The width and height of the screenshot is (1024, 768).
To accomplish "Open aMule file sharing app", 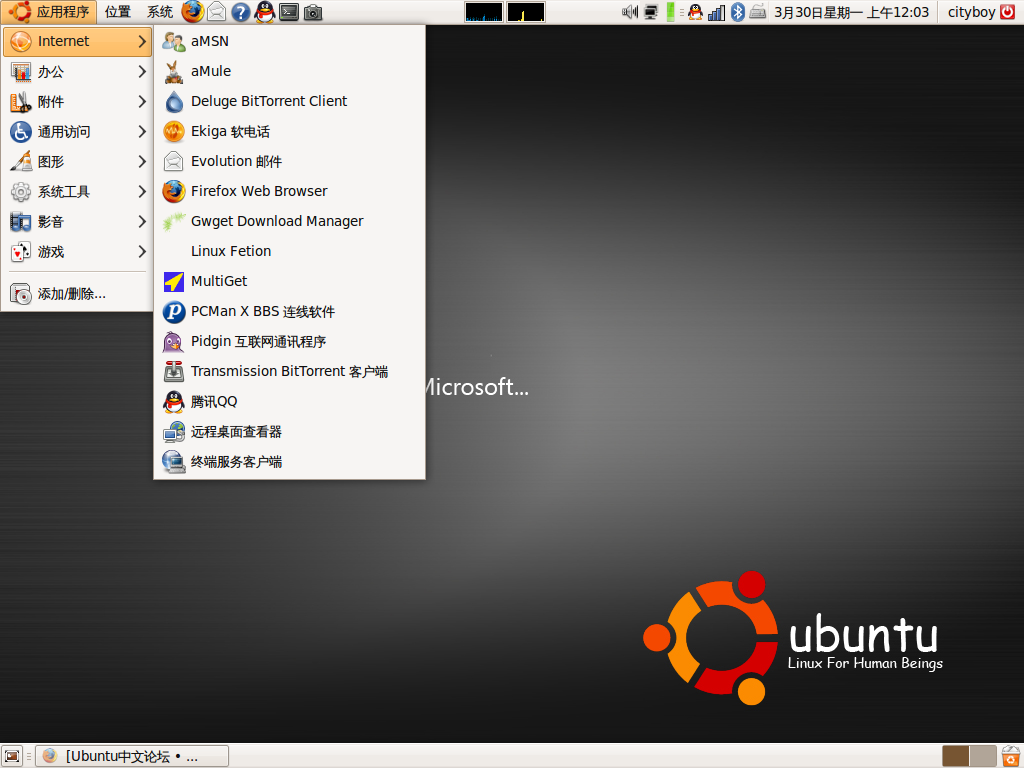I will pyautogui.click(x=289, y=71).
